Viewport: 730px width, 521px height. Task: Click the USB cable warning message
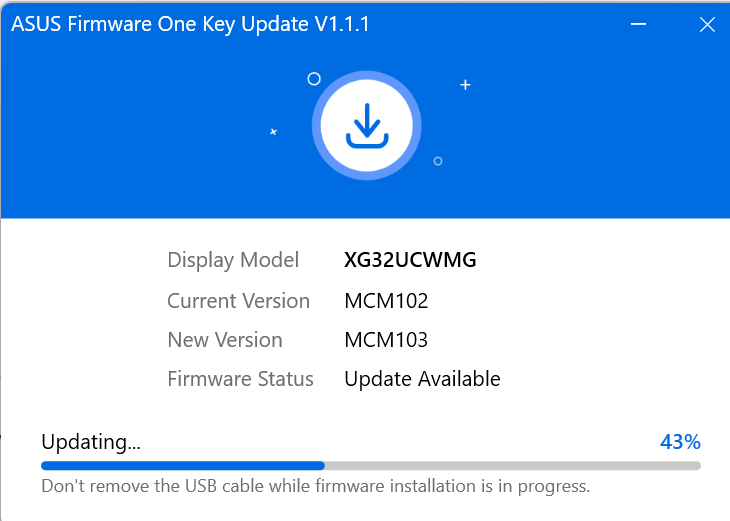[x=315, y=487]
